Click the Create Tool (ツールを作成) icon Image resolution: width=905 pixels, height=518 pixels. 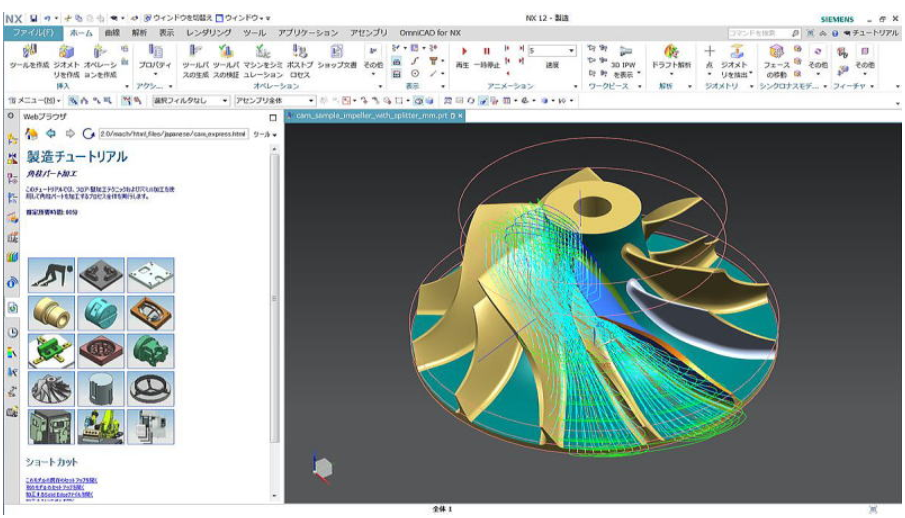(29, 52)
